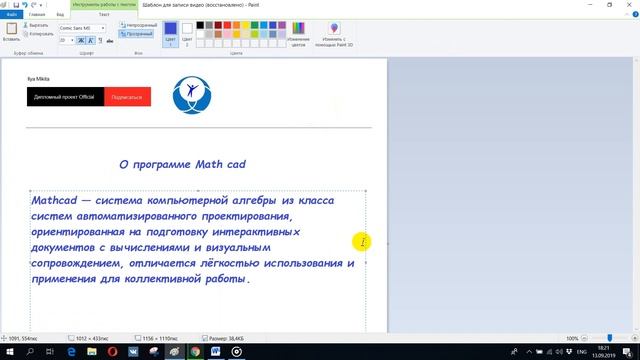Open the Windows Start menu
Viewport: 640px width, 360px height.
point(10,351)
